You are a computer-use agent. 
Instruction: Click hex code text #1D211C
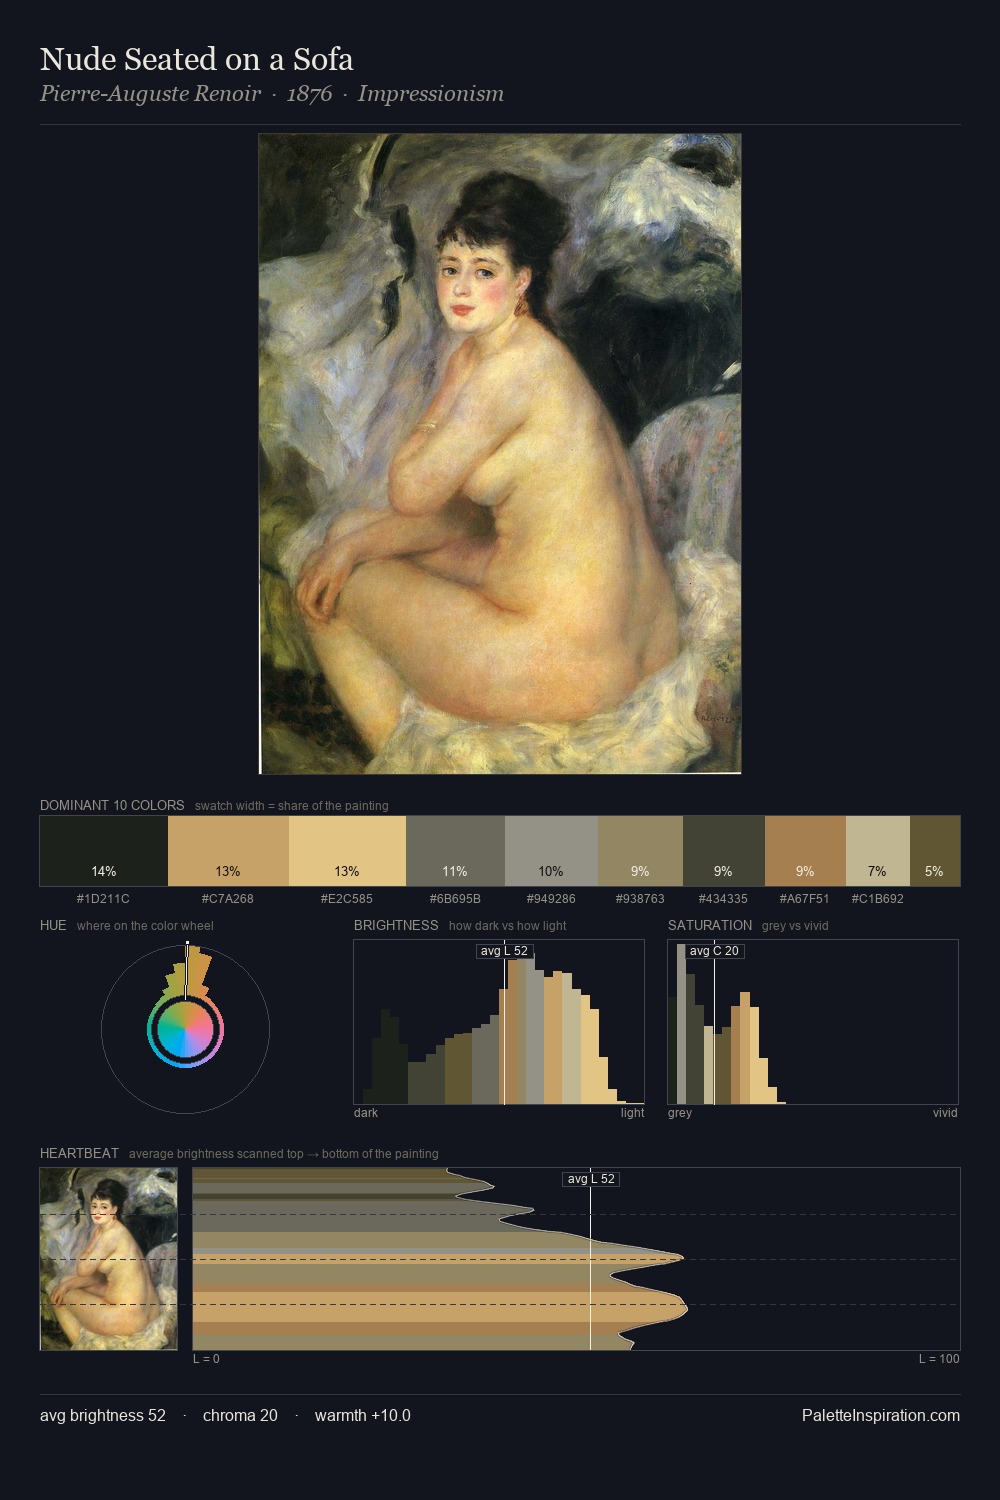click(103, 899)
